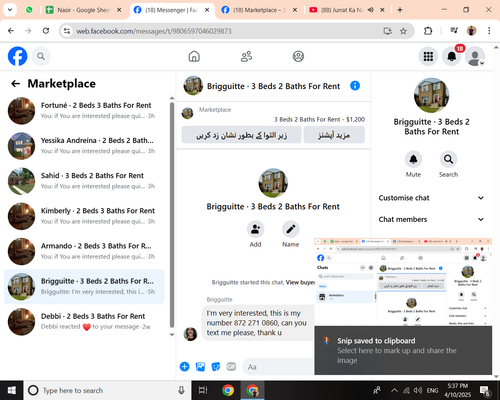Click the Urdu more options button

tap(334, 135)
